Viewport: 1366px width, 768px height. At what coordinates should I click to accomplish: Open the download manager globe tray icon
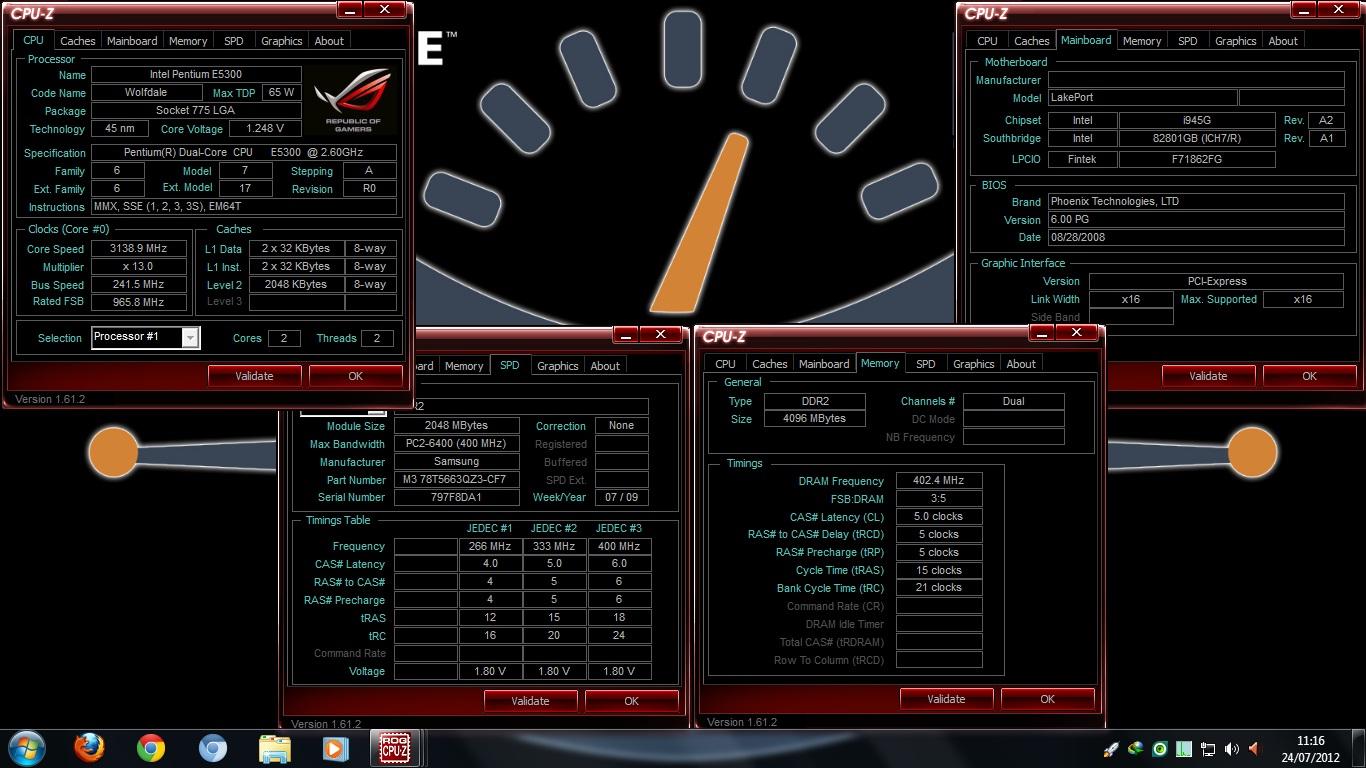pos(1135,748)
